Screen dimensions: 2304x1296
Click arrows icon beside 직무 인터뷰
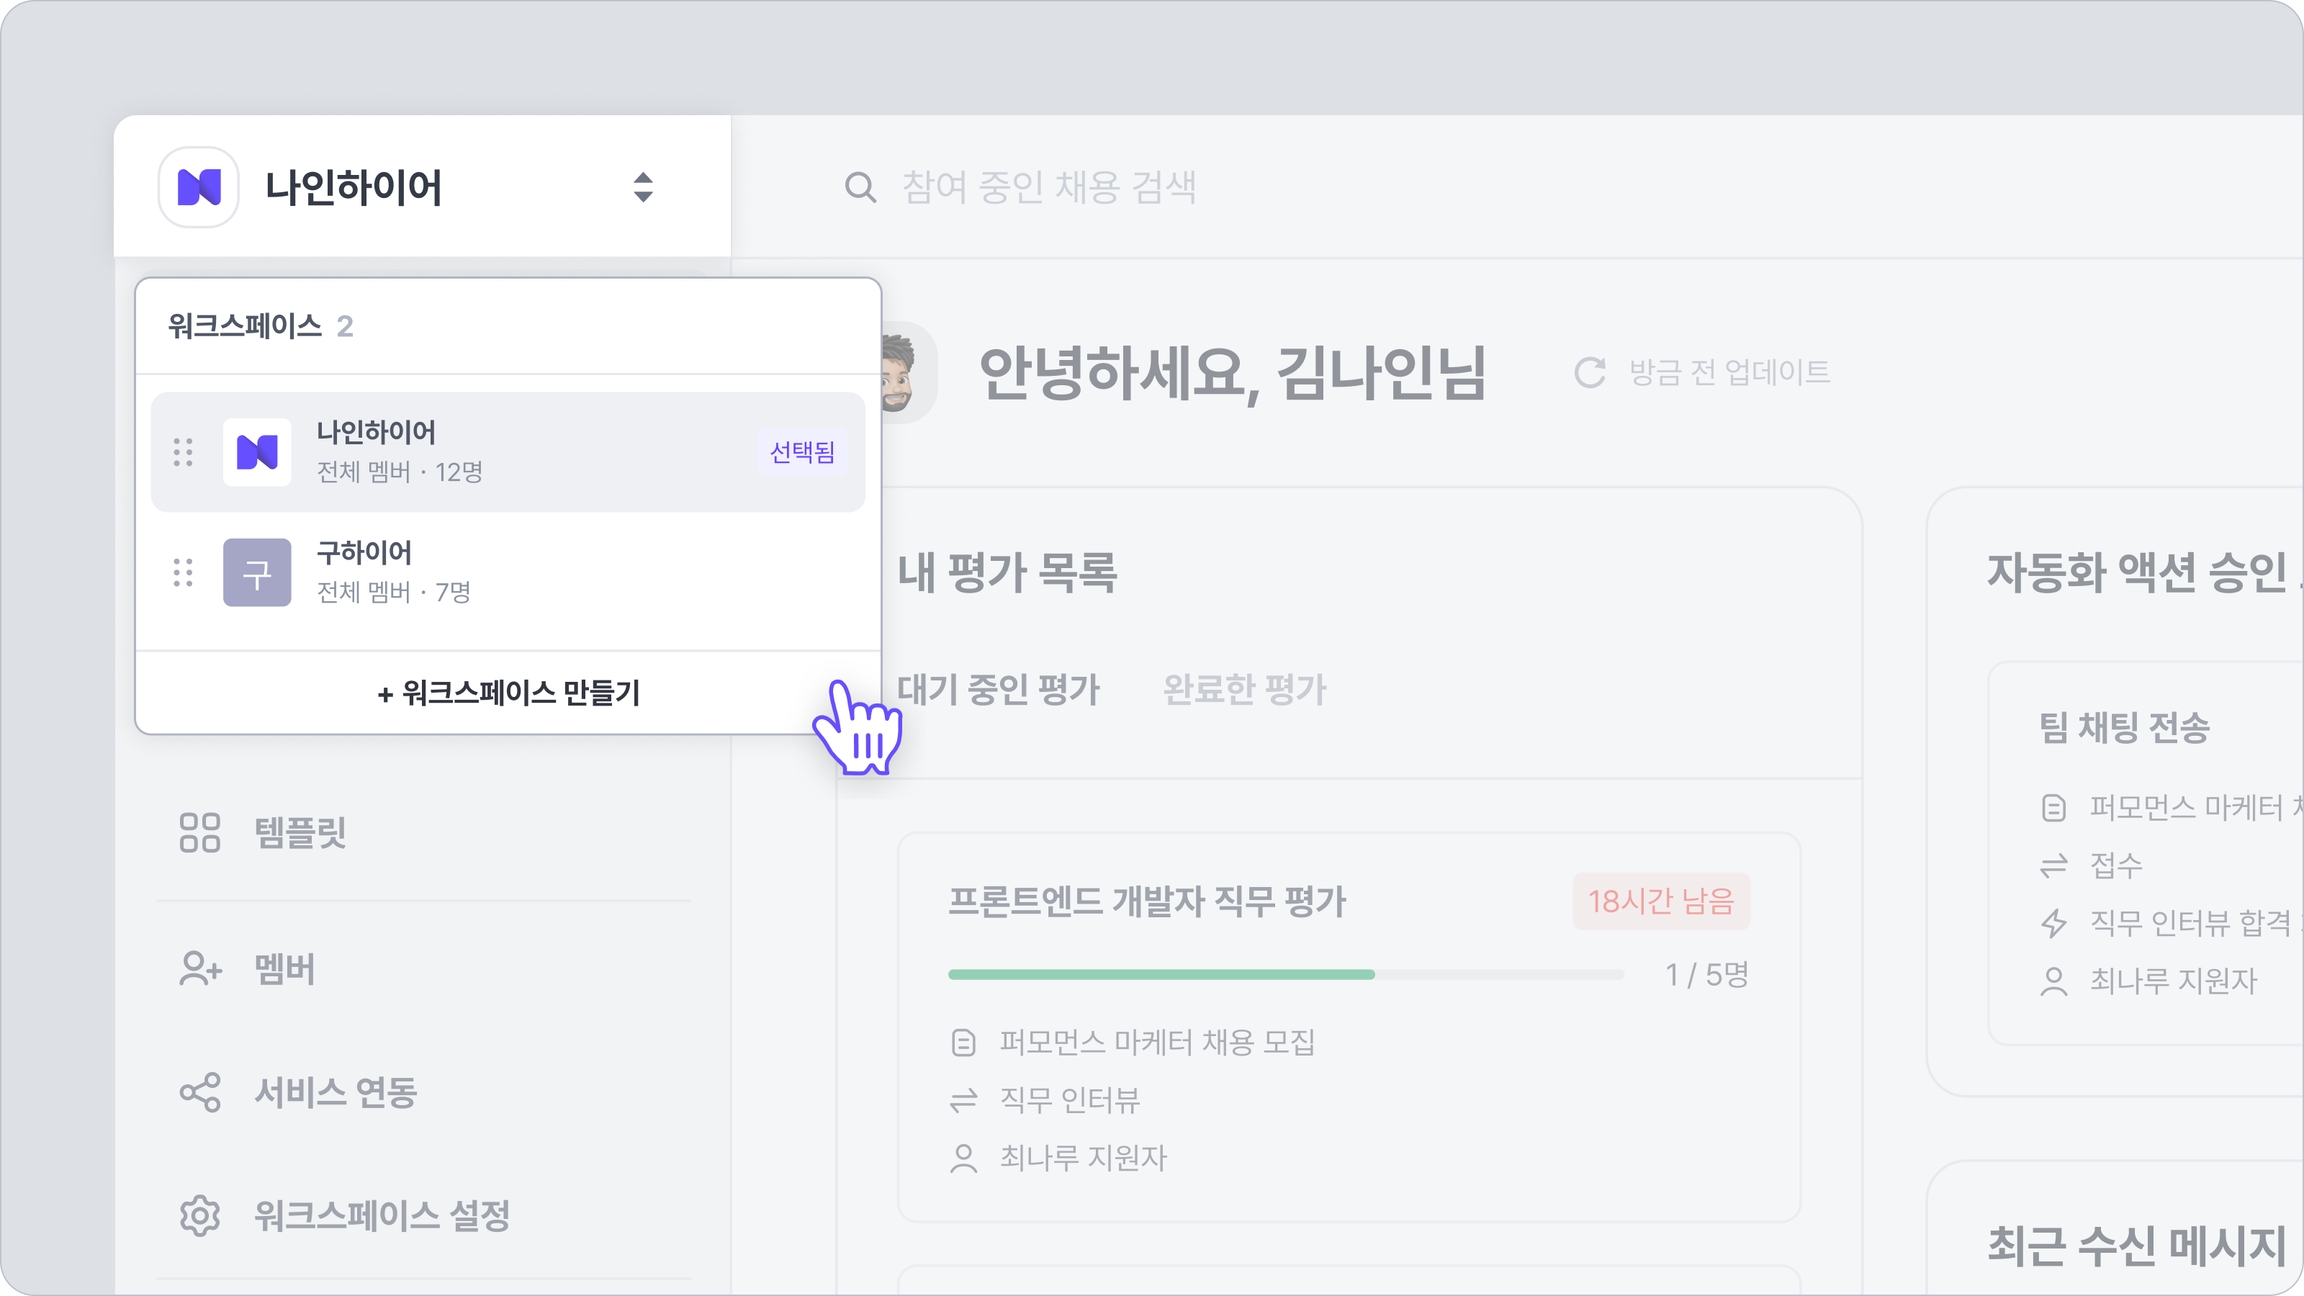coord(963,1100)
